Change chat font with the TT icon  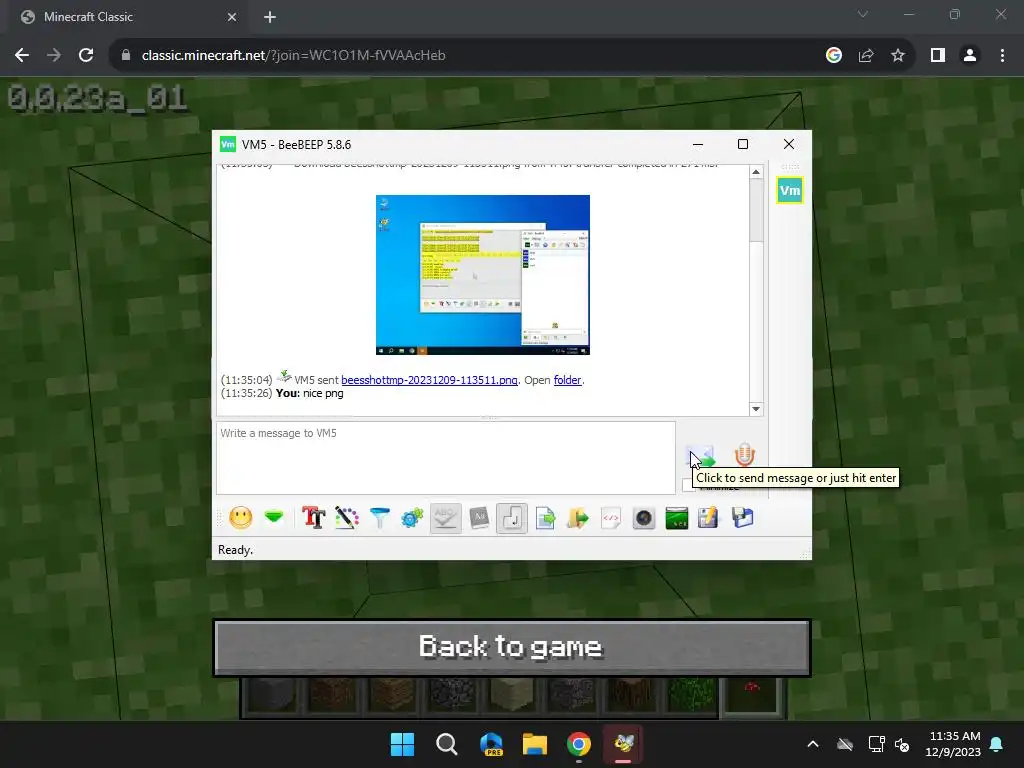313,518
